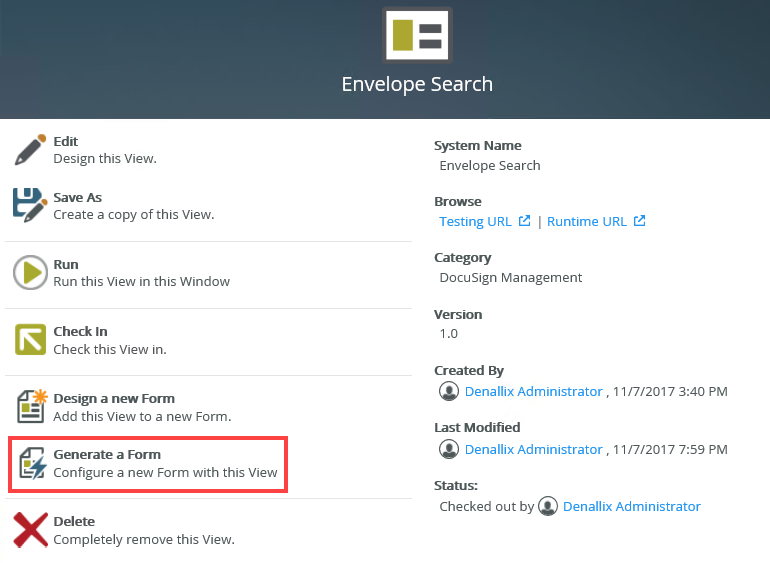Viewport: 770px width, 563px height.
Task: Click the Design a new Form icon
Action: pos(31,407)
